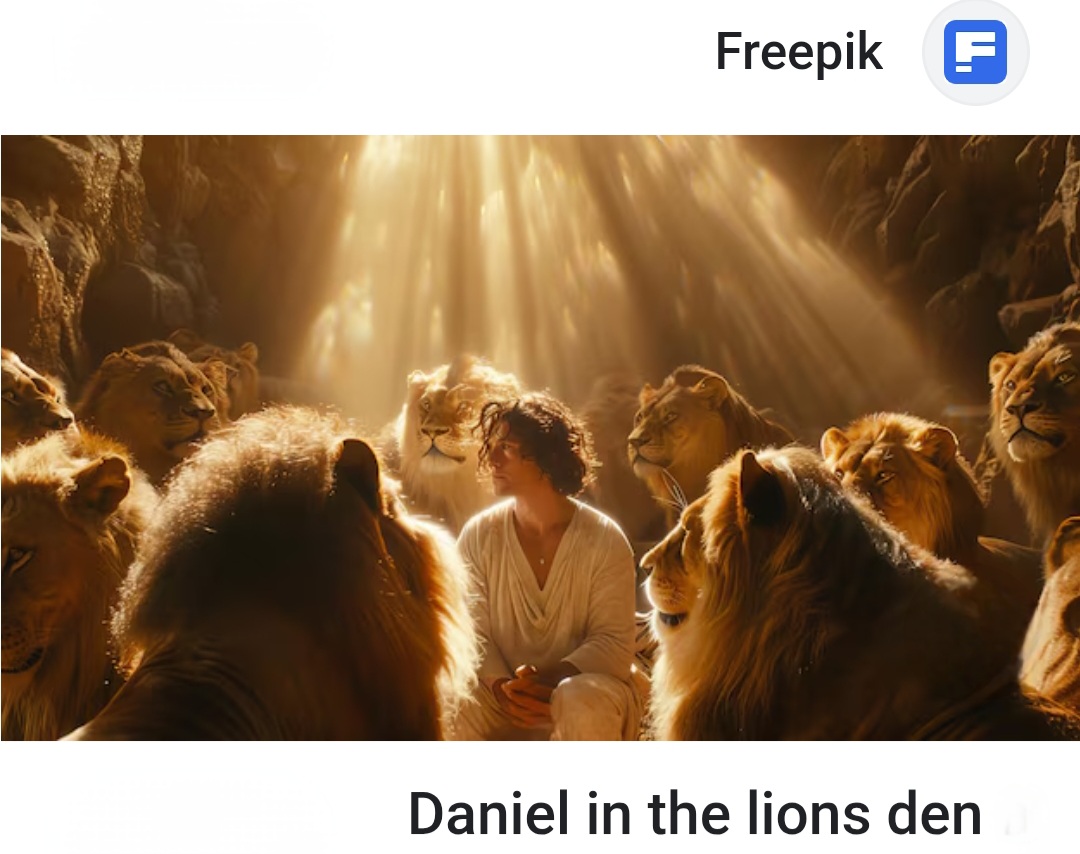Click the pendant on the man's chest

542,562
